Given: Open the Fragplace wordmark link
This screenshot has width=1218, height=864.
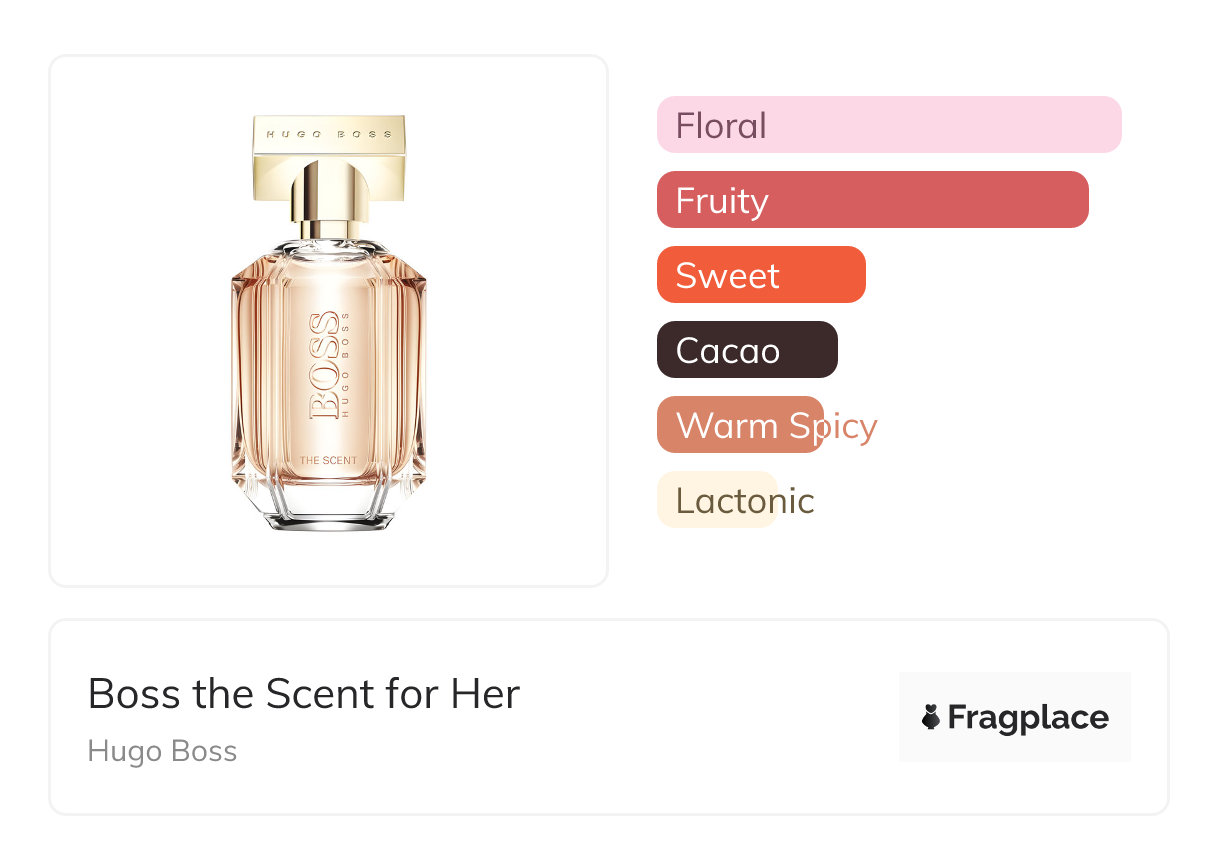Looking at the screenshot, I should [1028, 718].
